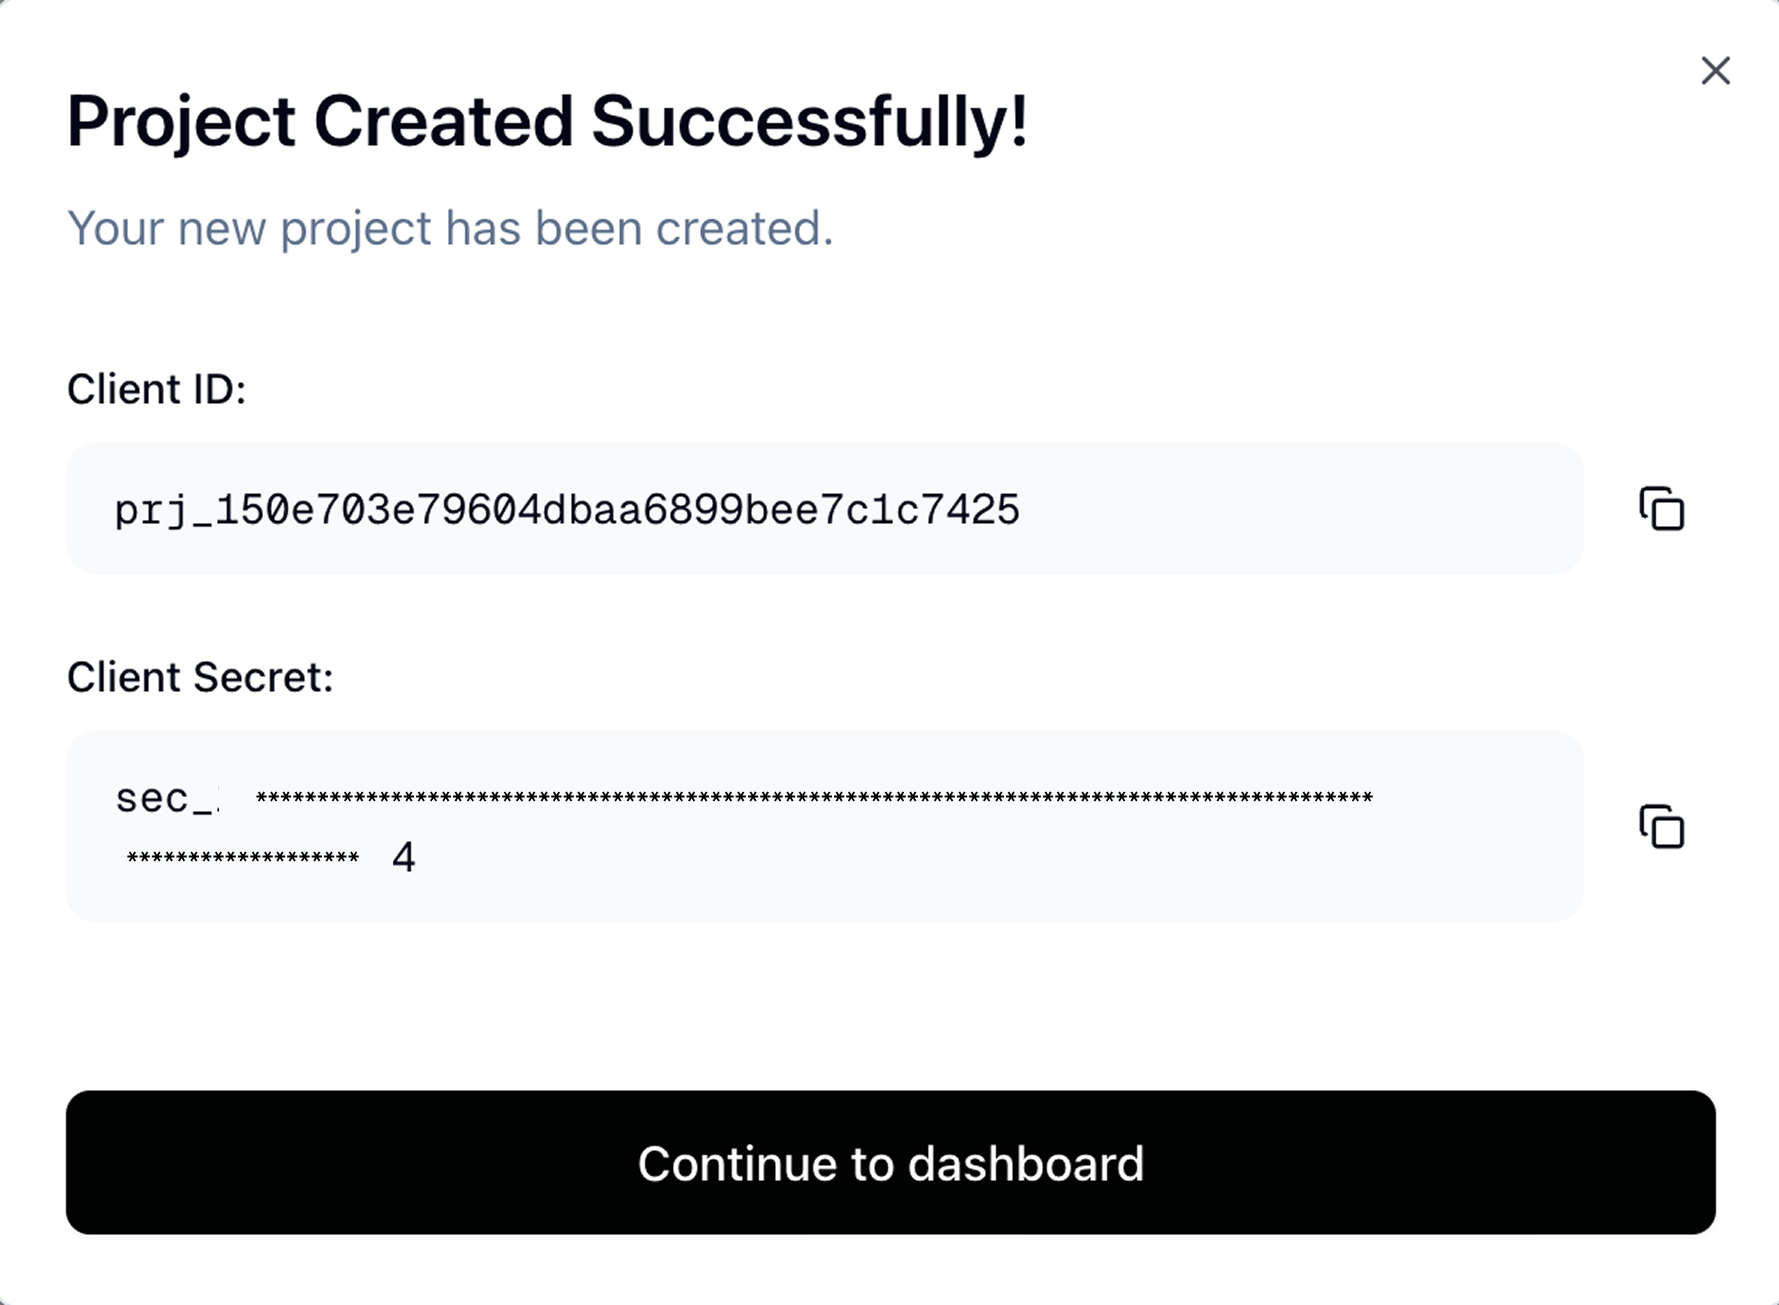Click the Client ID value field

(x=824, y=509)
